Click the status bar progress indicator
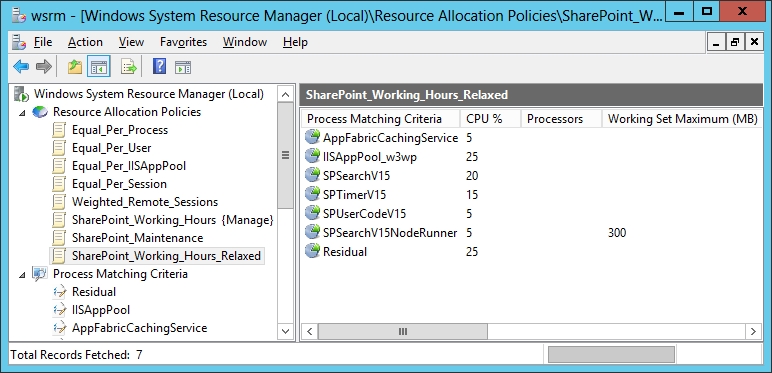This screenshot has width=772, height=373. click(x=611, y=354)
